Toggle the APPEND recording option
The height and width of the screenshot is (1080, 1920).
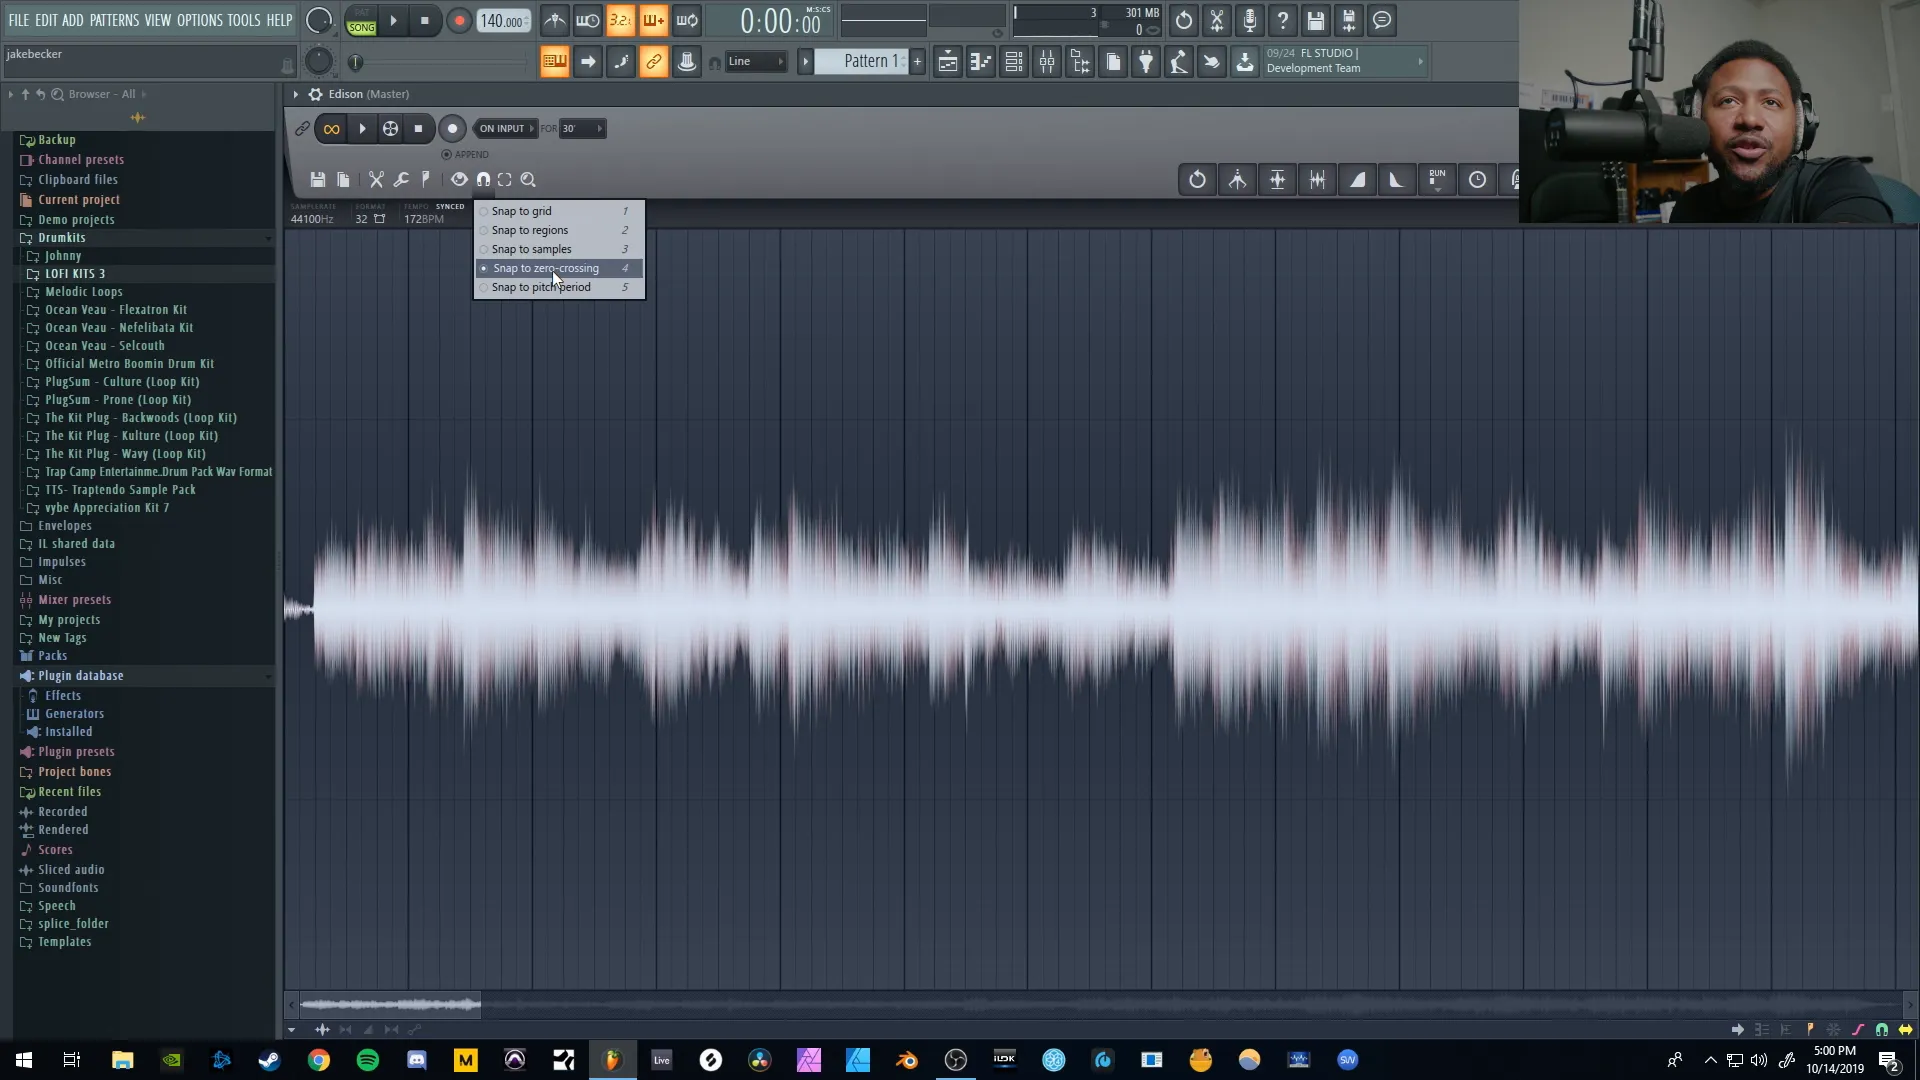447,155
